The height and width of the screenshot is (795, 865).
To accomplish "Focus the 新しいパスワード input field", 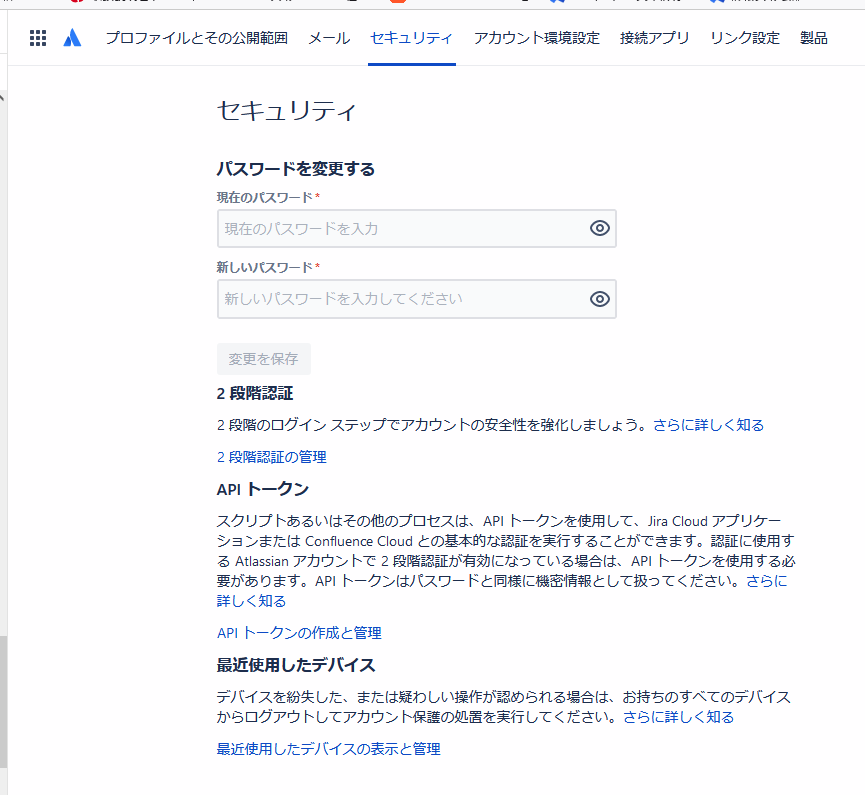I will pos(417,299).
